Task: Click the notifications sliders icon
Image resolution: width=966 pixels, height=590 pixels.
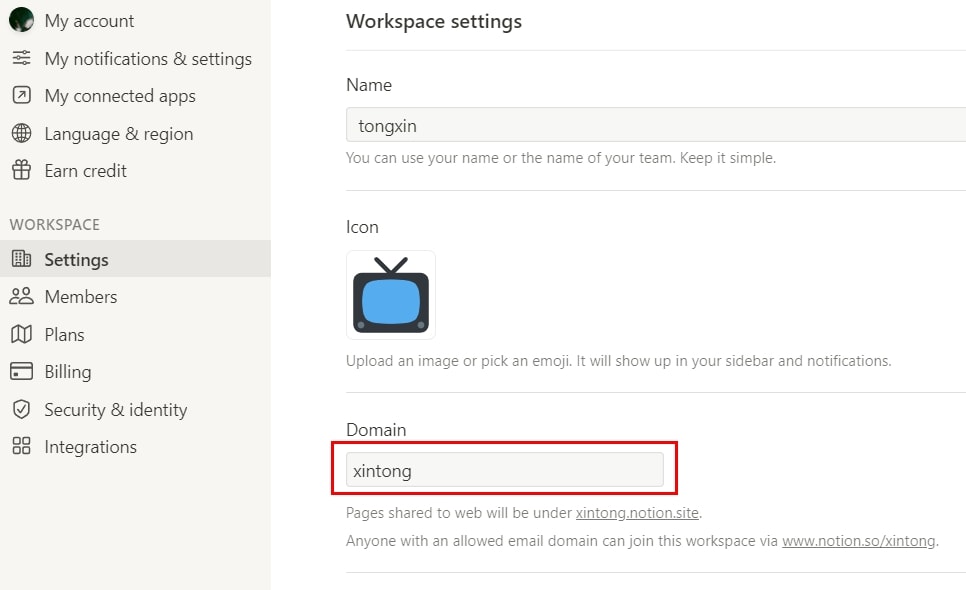Action: [22, 58]
